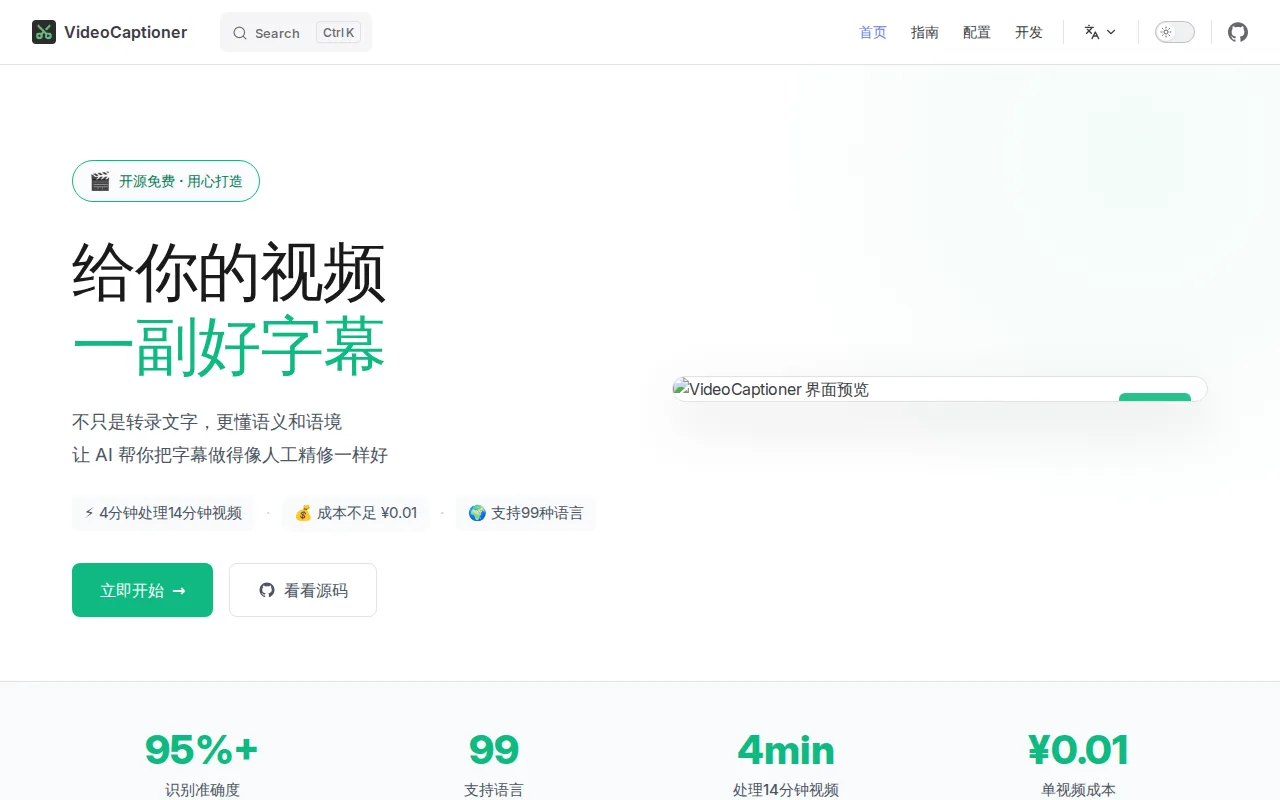Click the 让 AI 帮你把字幕做得像人工精修一样好 line
The width and height of the screenshot is (1280, 800).
coord(230,455)
